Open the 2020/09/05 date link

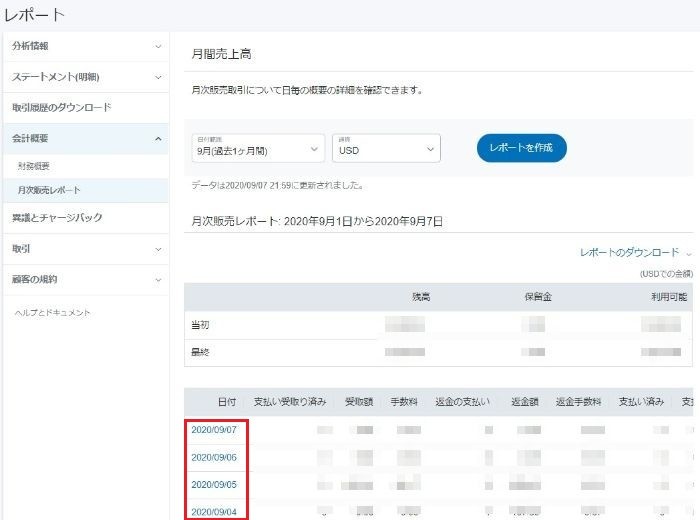click(x=214, y=484)
